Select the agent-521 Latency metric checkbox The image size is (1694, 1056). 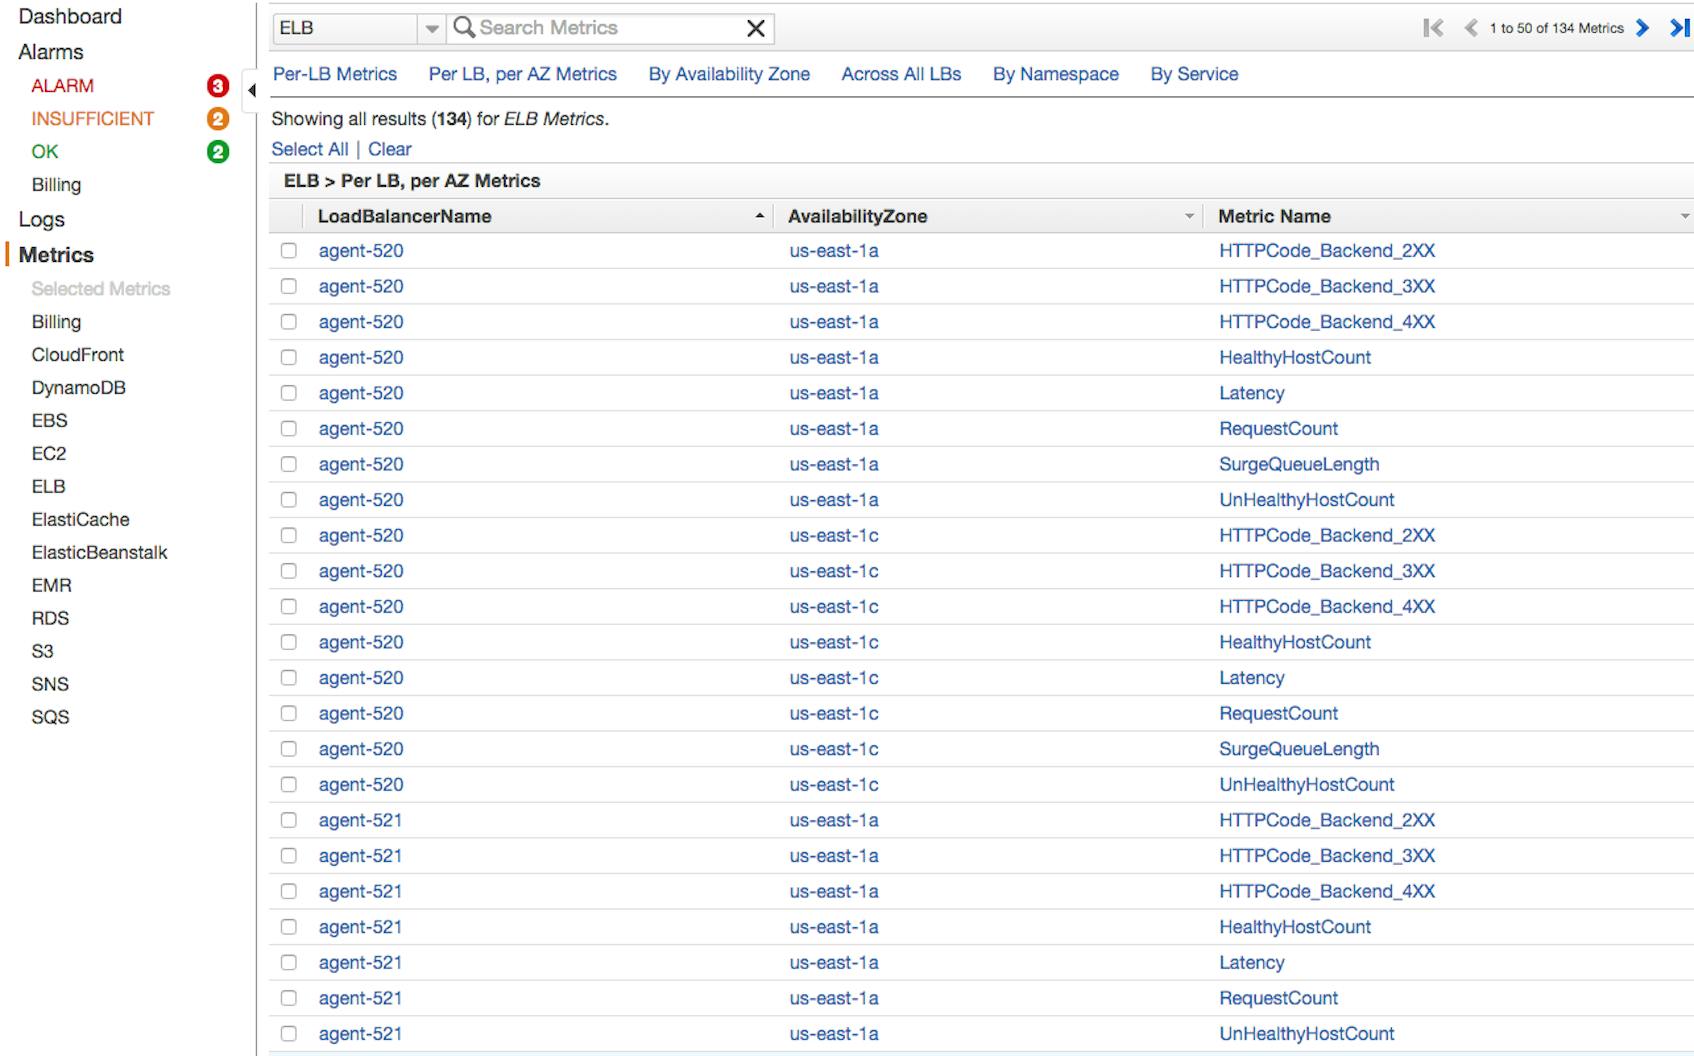tap(289, 962)
